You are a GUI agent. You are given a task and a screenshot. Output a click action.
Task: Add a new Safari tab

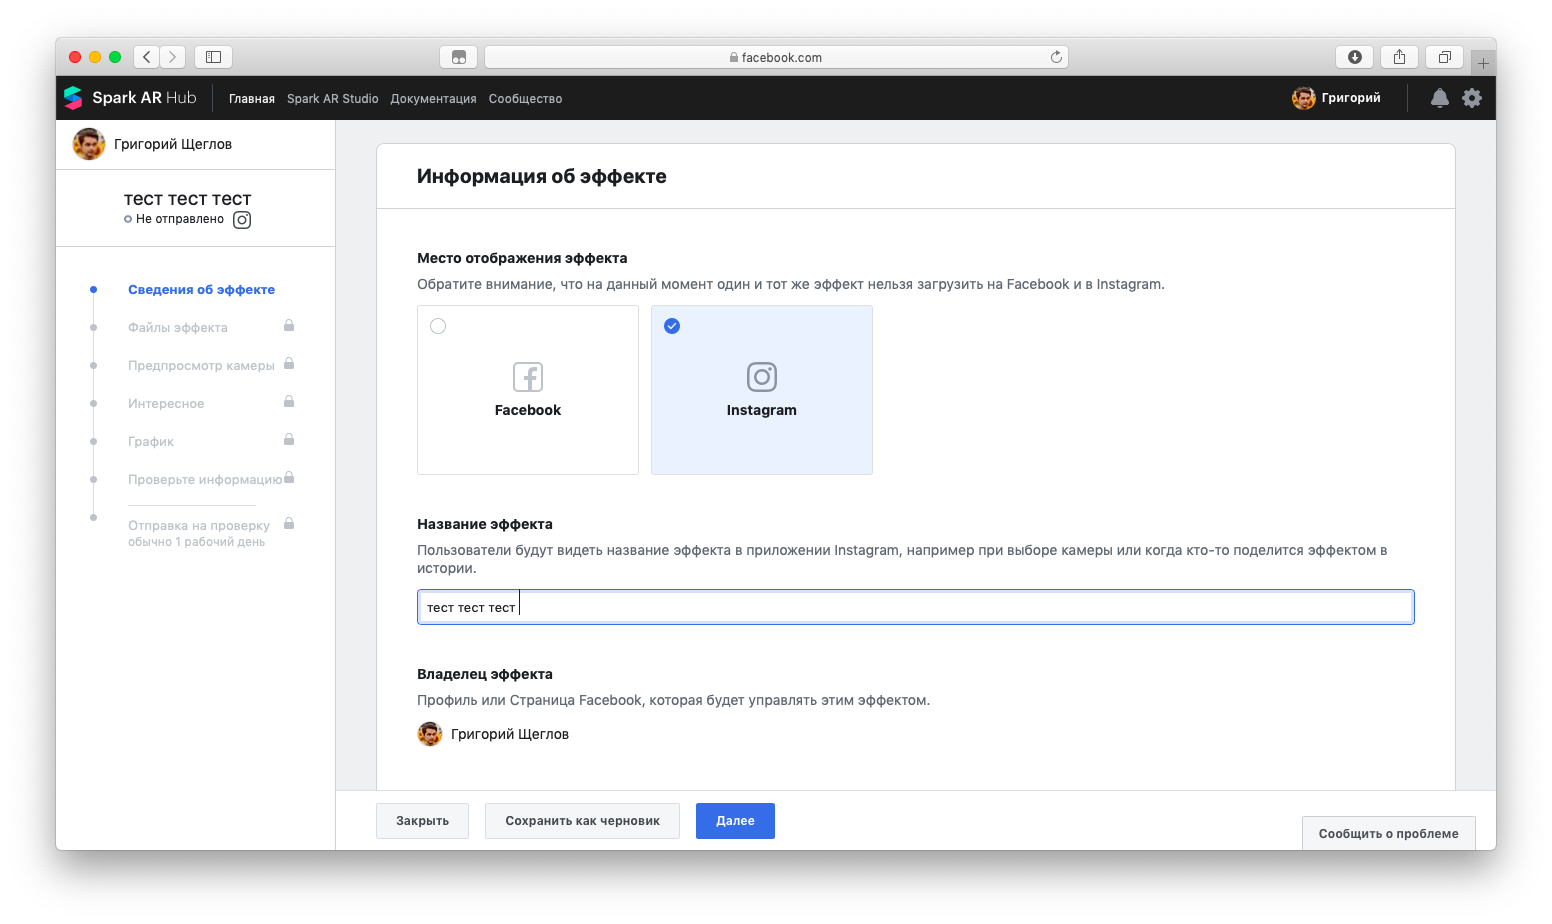tap(1483, 63)
